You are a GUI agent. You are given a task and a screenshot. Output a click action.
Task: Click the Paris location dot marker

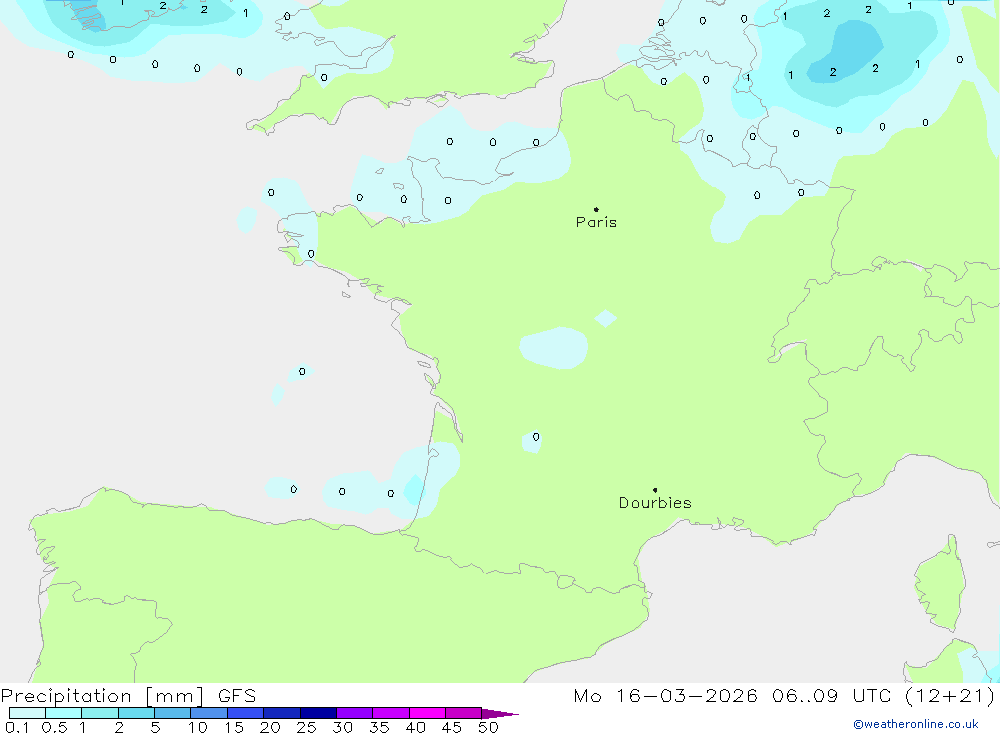596,209
